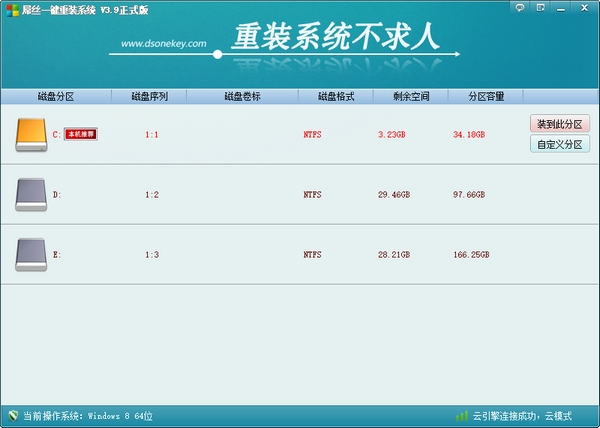Click NTFS format in E: row
The height and width of the screenshot is (428, 600).
pyautogui.click(x=312, y=255)
